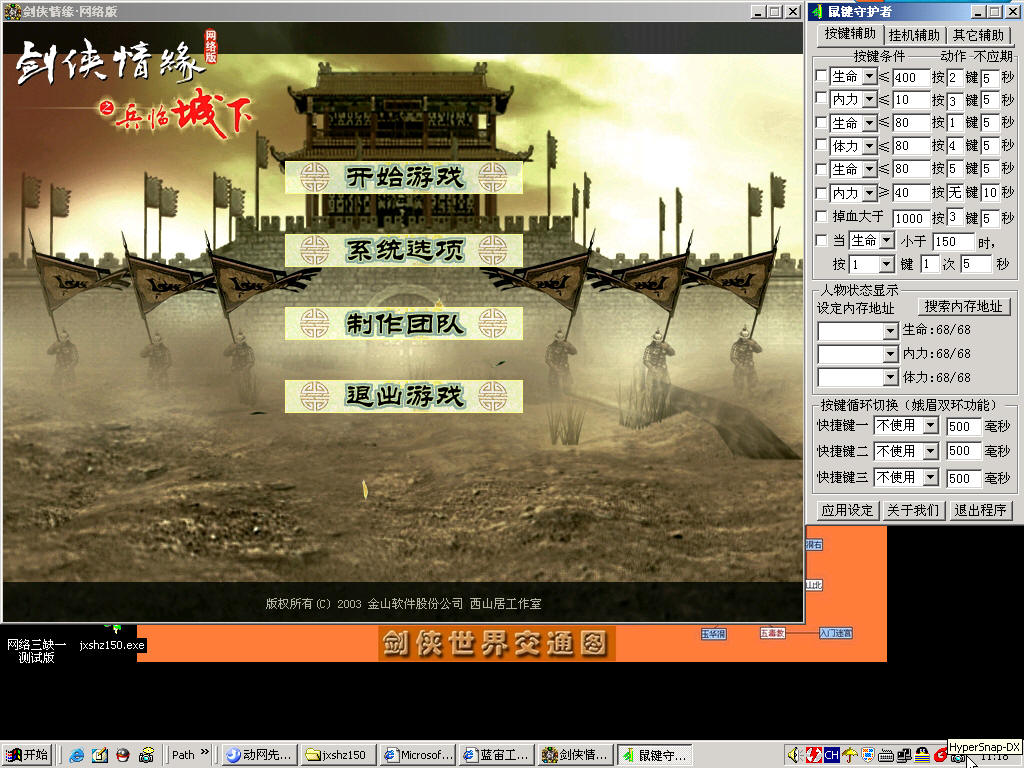Open the 快捷键一 不使用 dropdown
Image resolution: width=1024 pixels, height=768 pixels.
(x=931, y=426)
